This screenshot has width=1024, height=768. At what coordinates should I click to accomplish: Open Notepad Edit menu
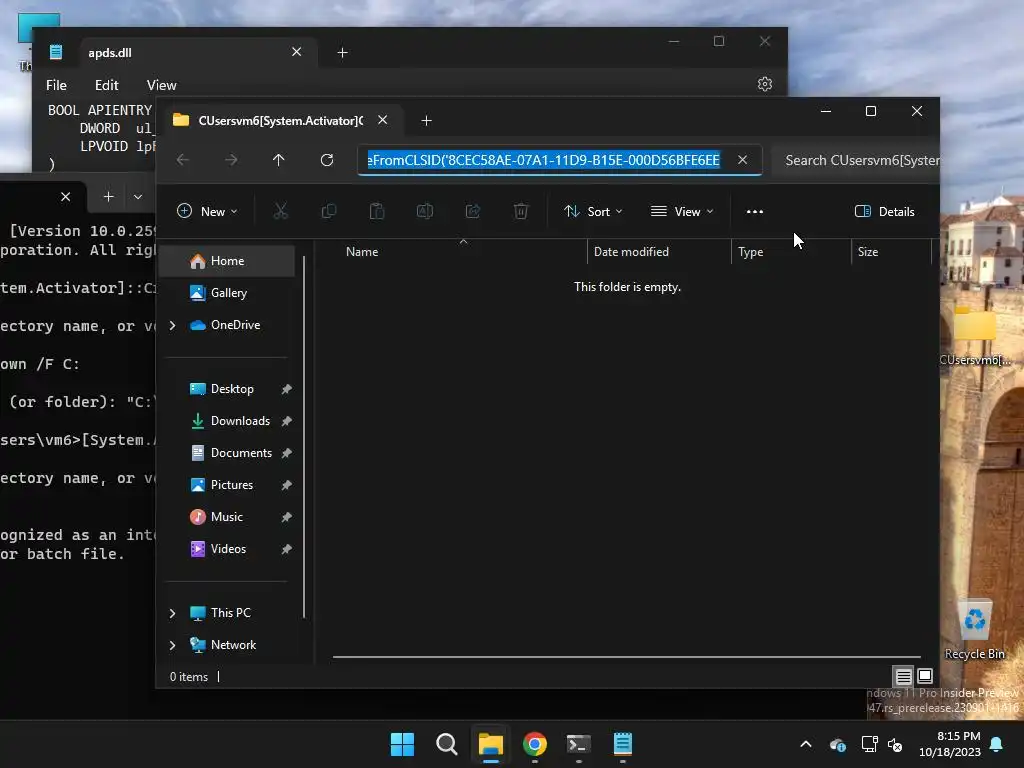[106, 85]
